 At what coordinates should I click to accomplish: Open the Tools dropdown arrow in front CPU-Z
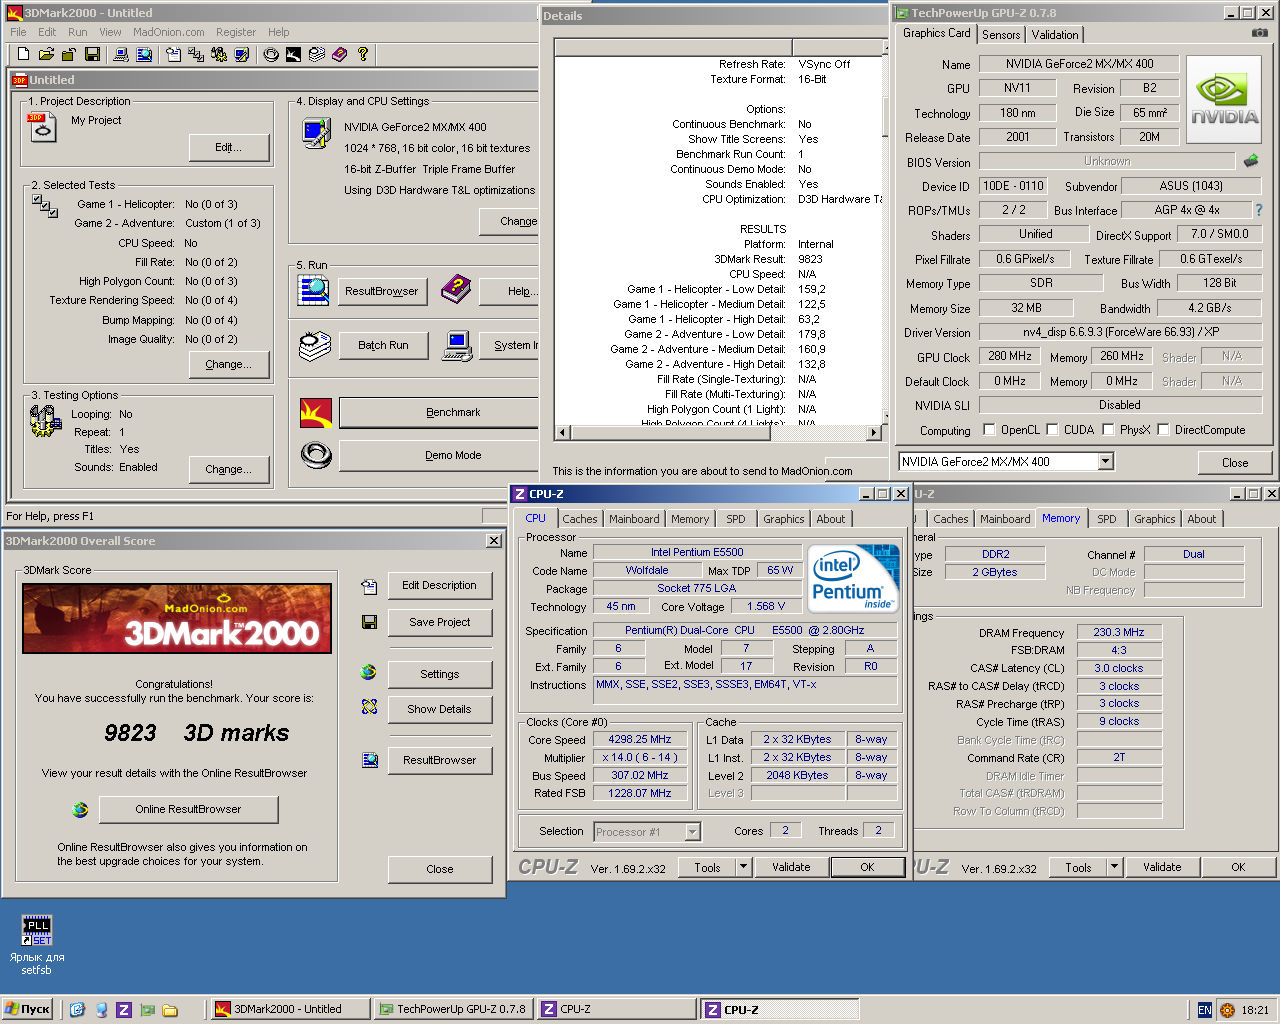[x=743, y=867]
